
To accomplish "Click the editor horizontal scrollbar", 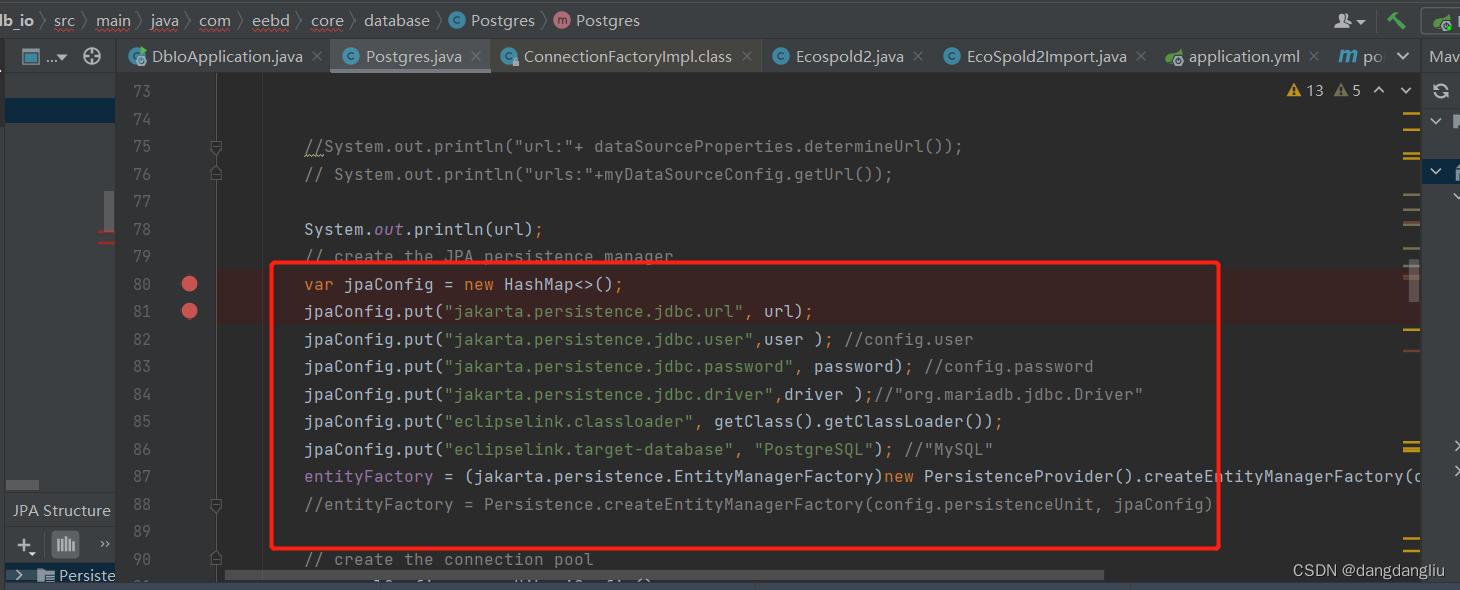I will [664, 575].
